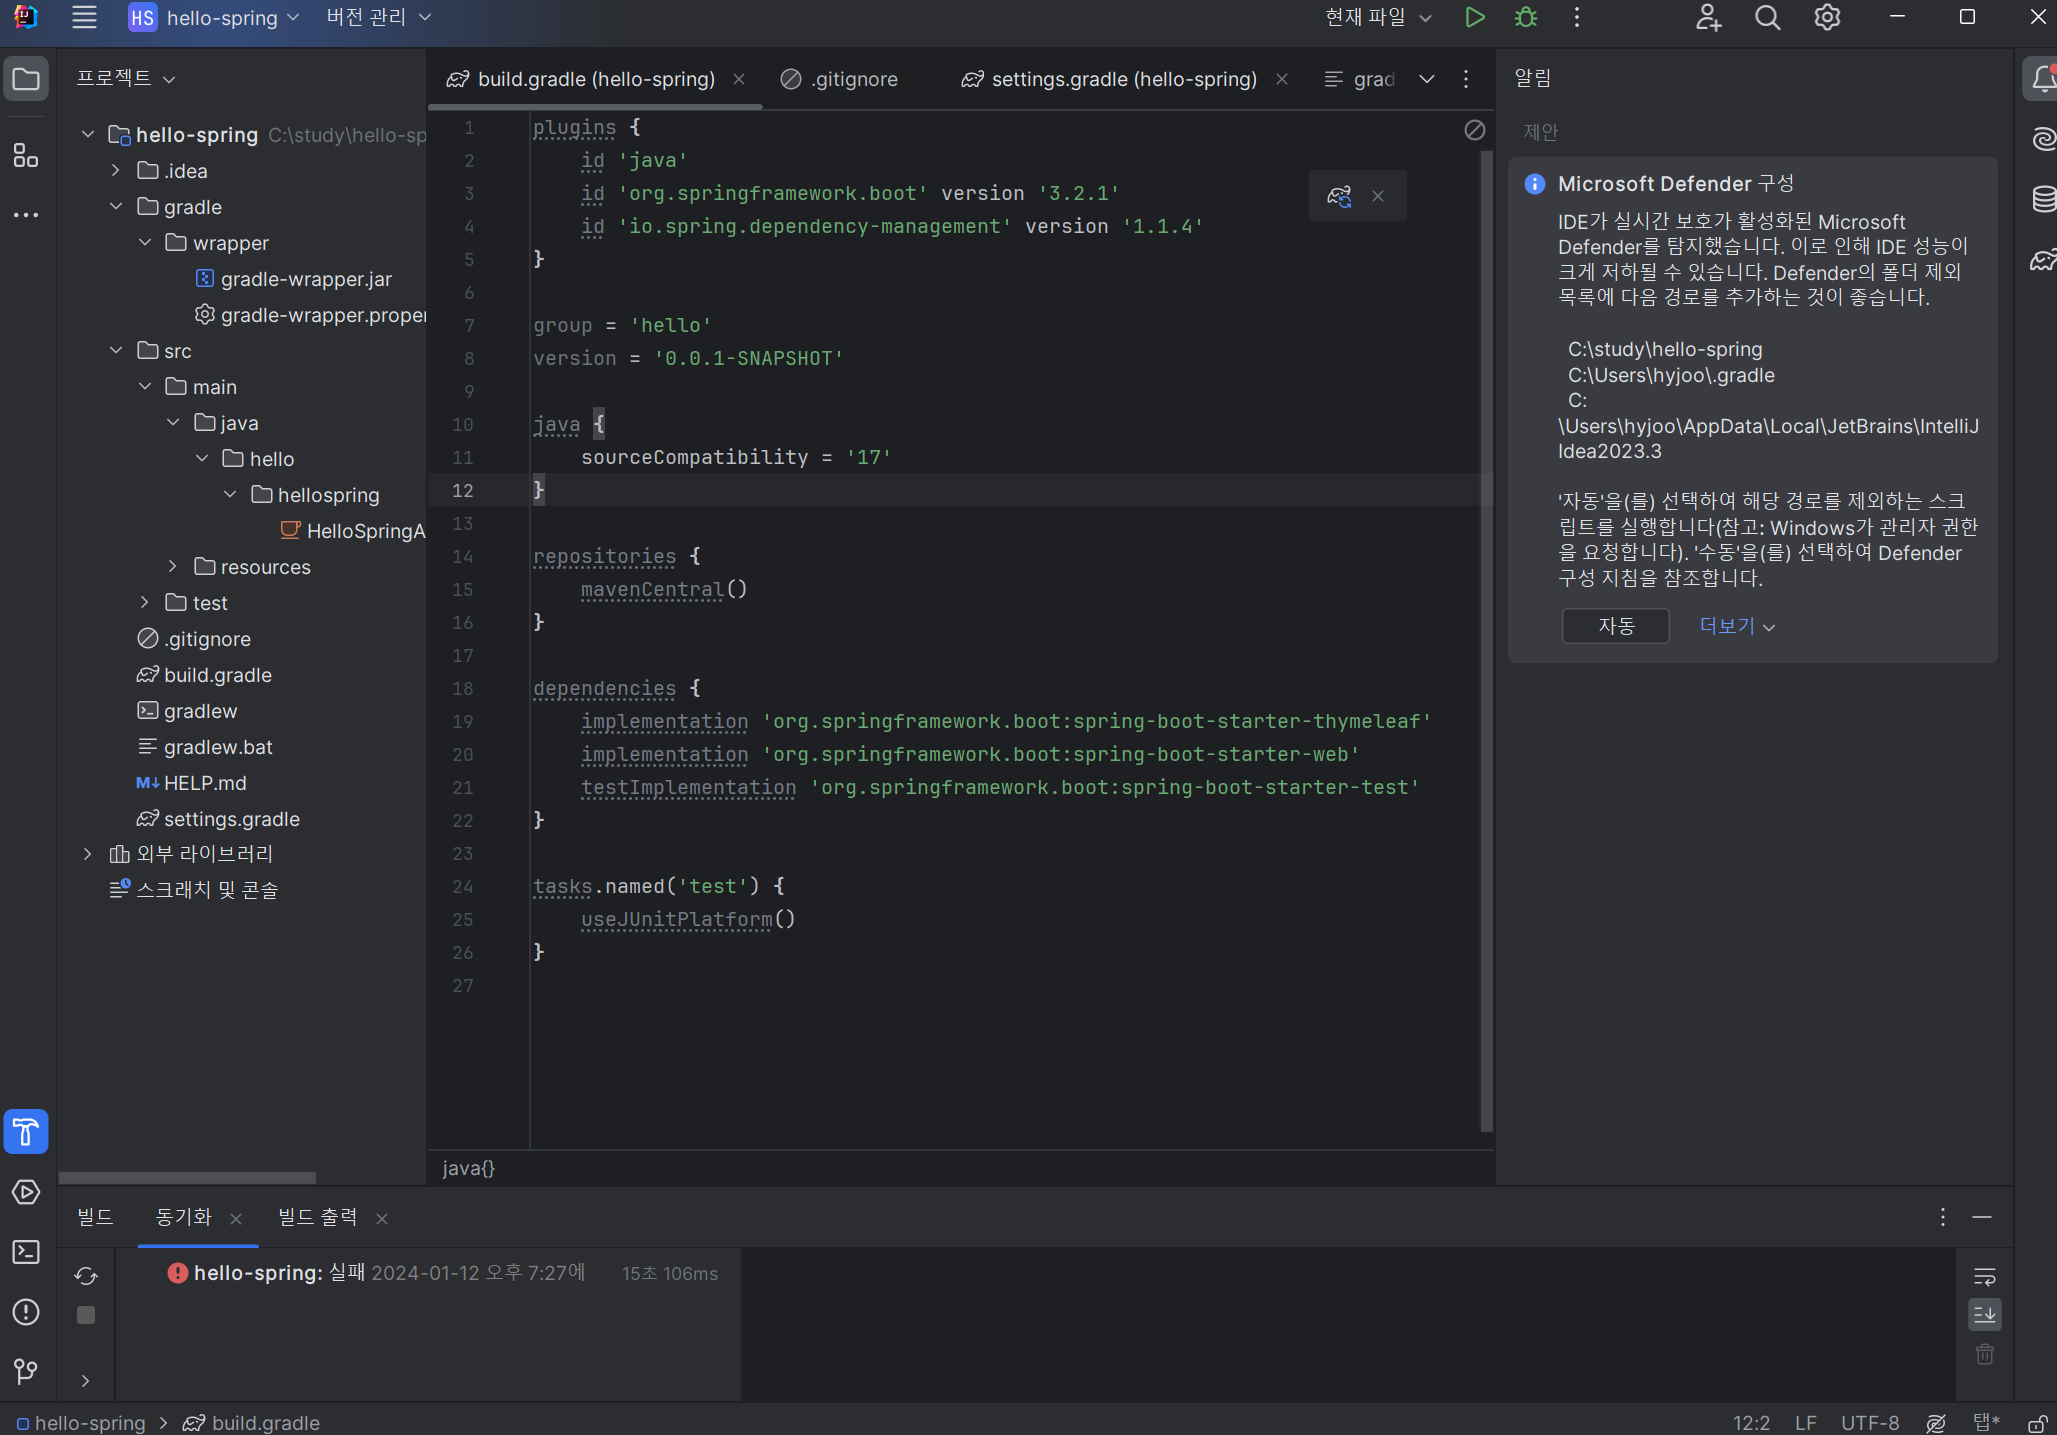
Task: Close the settings.gradle tab
Action: pos(1282,79)
